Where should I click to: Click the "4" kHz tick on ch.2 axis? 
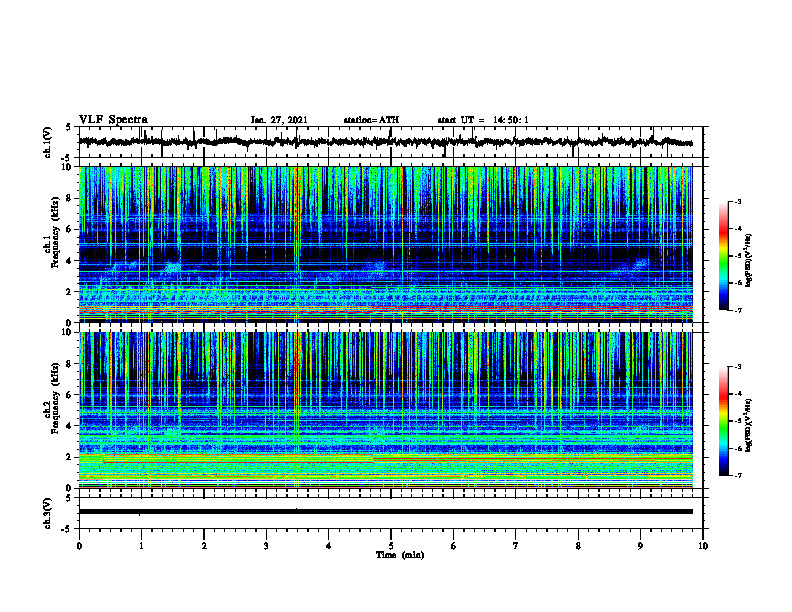pyautogui.click(x=70, y=426)
